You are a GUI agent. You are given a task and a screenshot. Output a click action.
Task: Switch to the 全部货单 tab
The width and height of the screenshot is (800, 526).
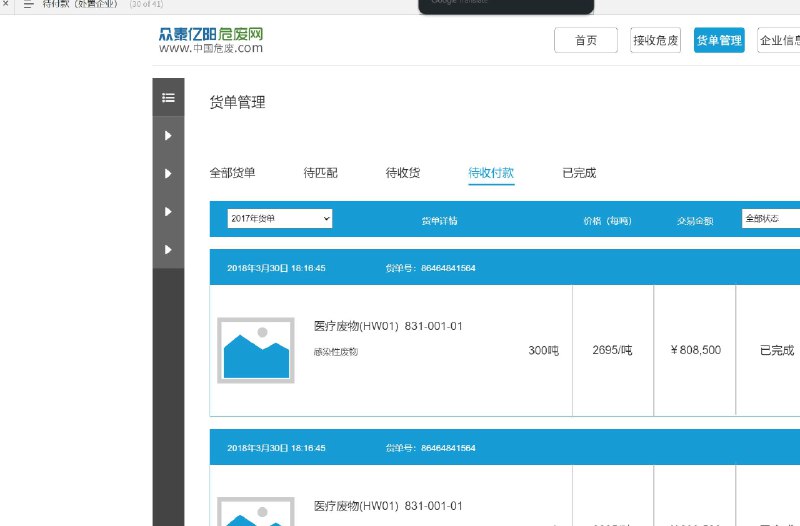click(232, 173)
